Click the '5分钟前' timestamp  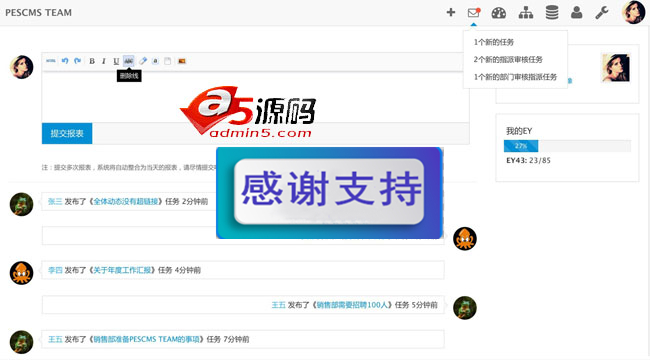pyautogui.click(x=424, y=305)
